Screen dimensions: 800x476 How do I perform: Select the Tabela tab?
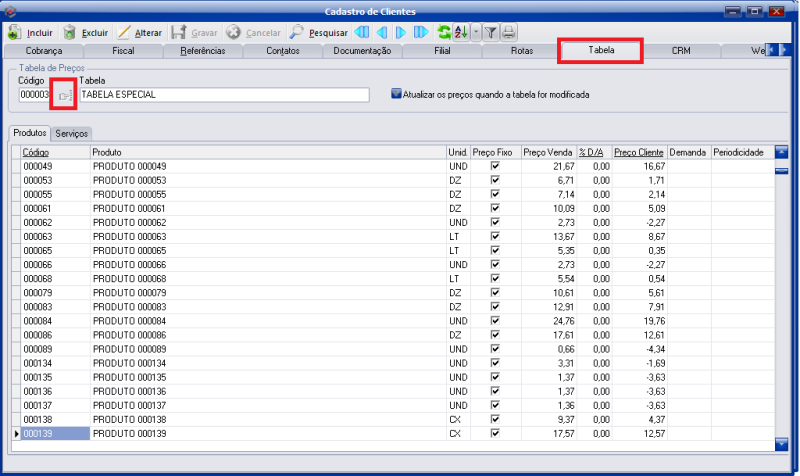click(x=601, y=50)
